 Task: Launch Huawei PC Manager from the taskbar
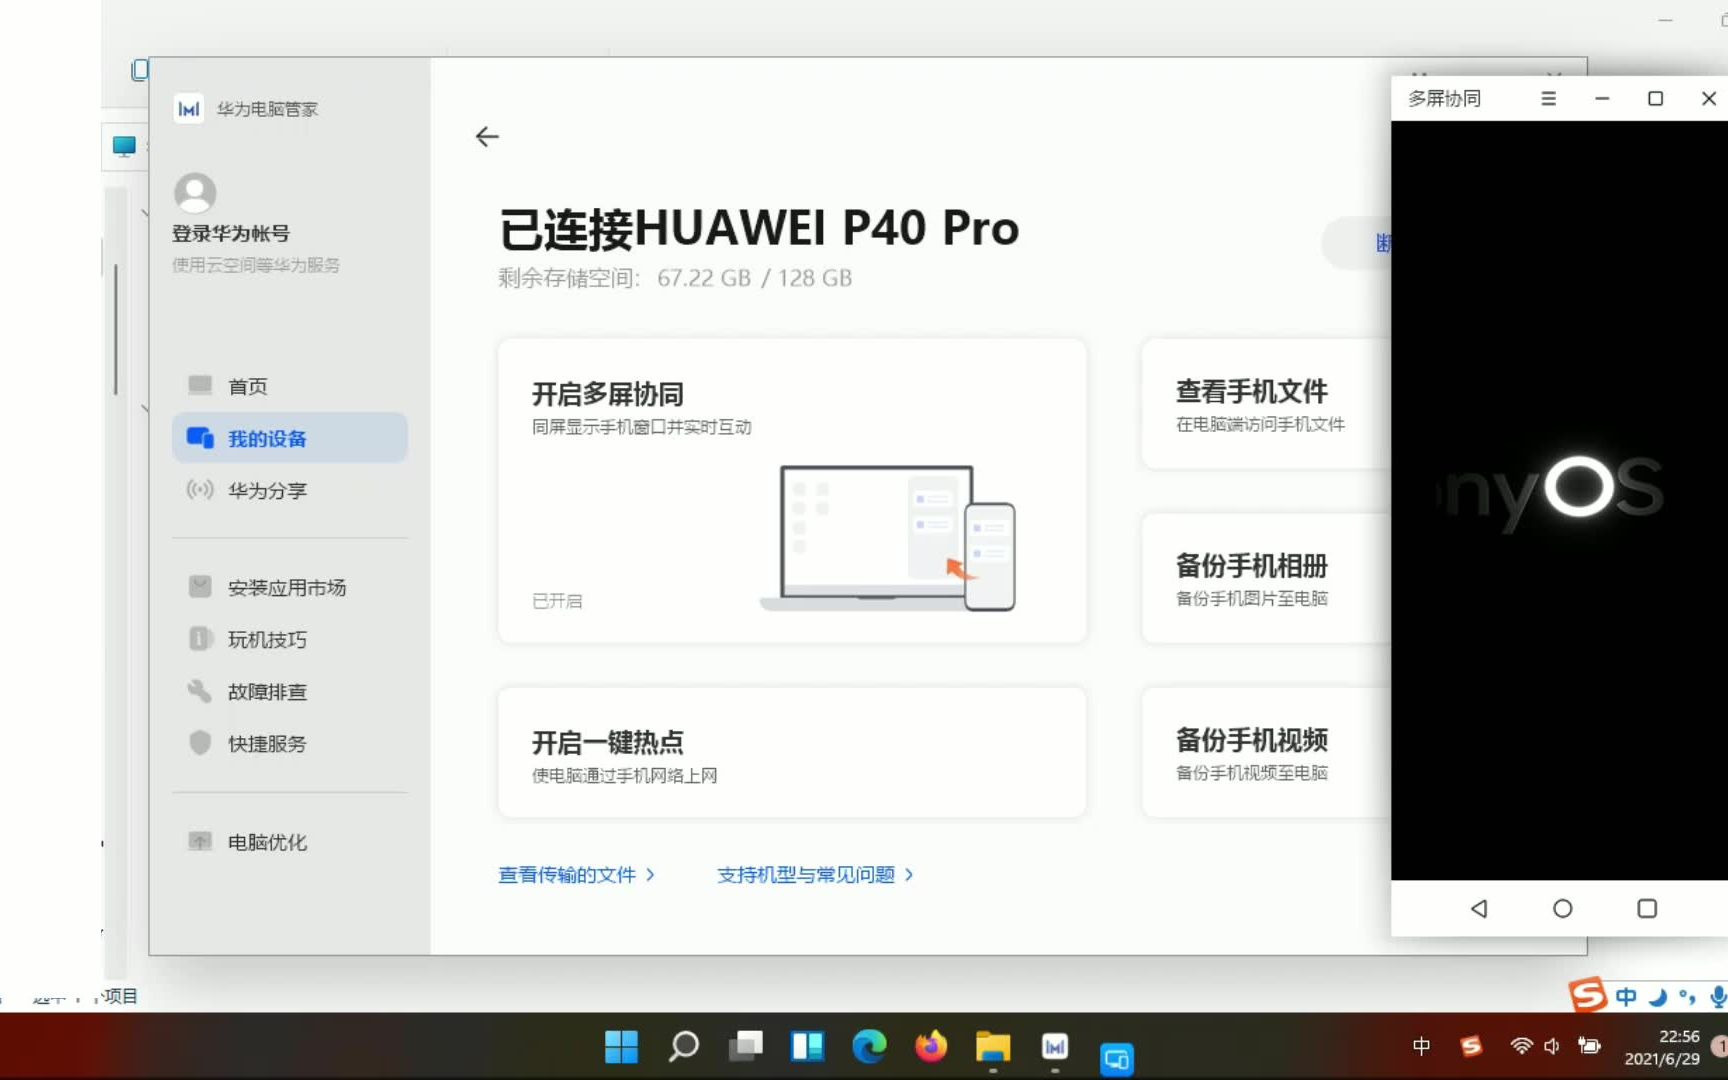click(x=1054, y=1047)
